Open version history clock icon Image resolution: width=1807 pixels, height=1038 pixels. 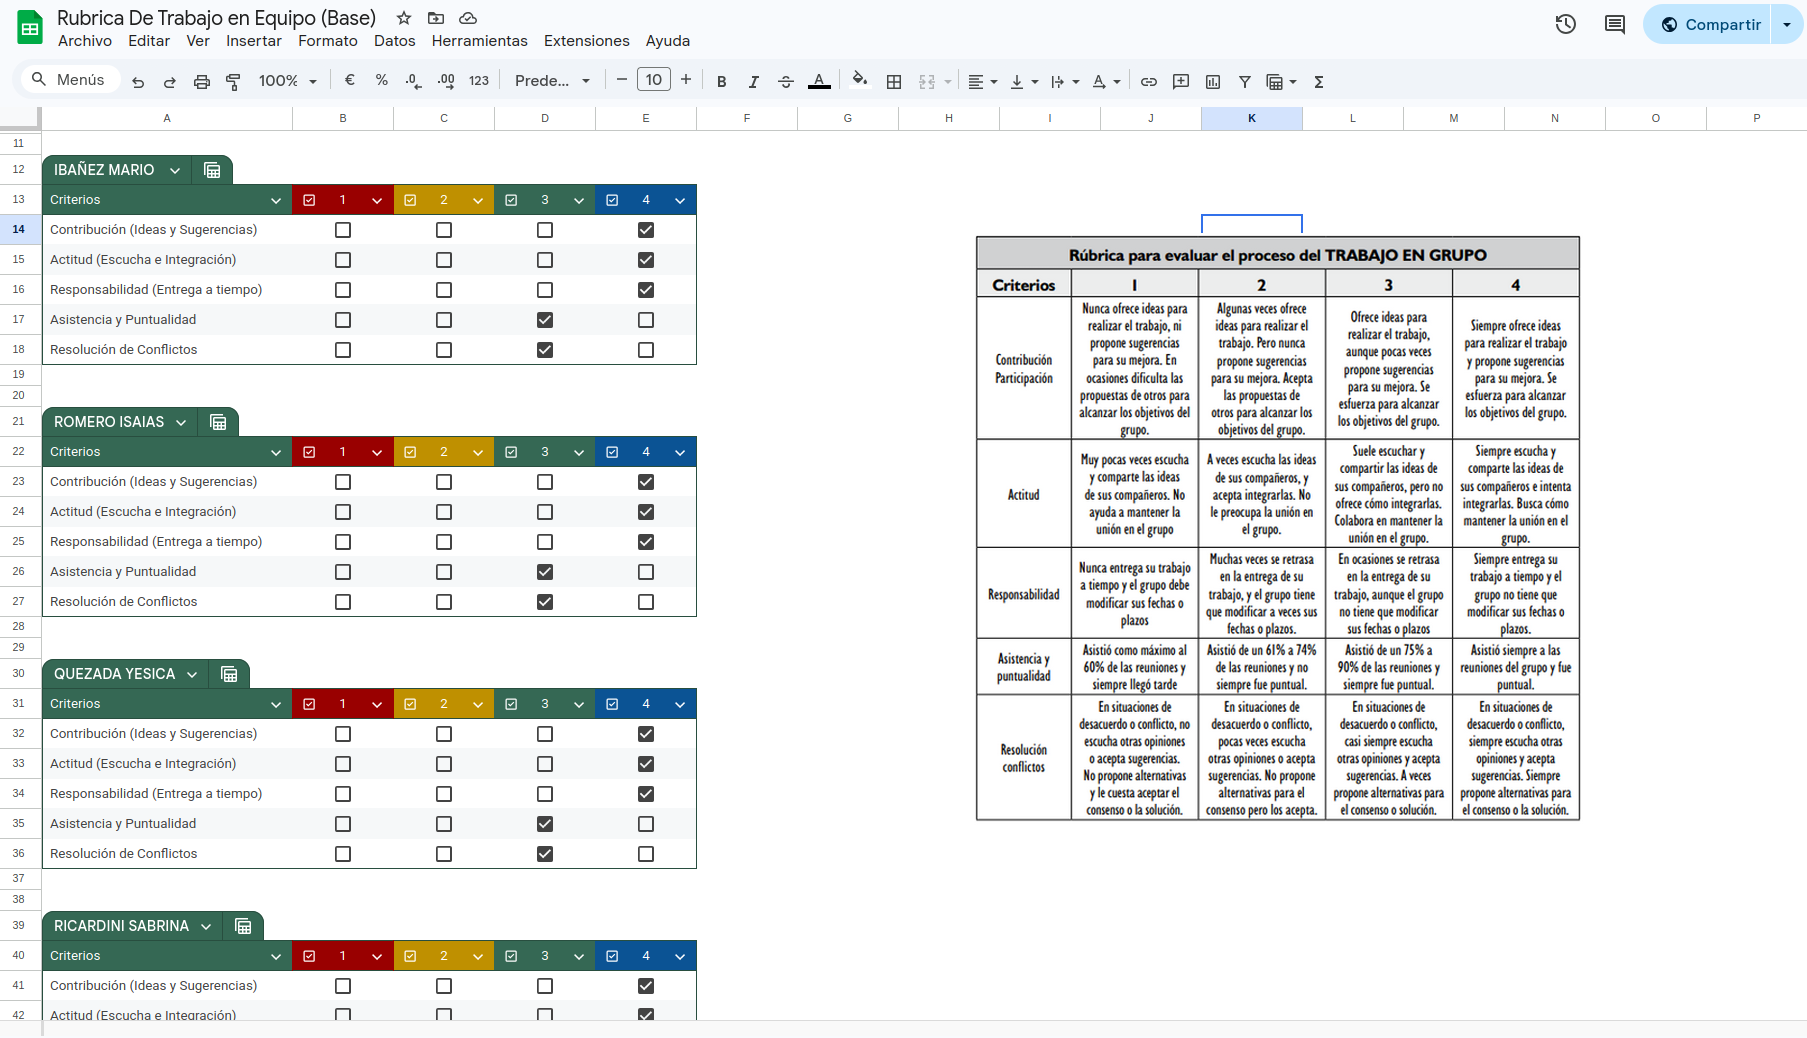1566,24
